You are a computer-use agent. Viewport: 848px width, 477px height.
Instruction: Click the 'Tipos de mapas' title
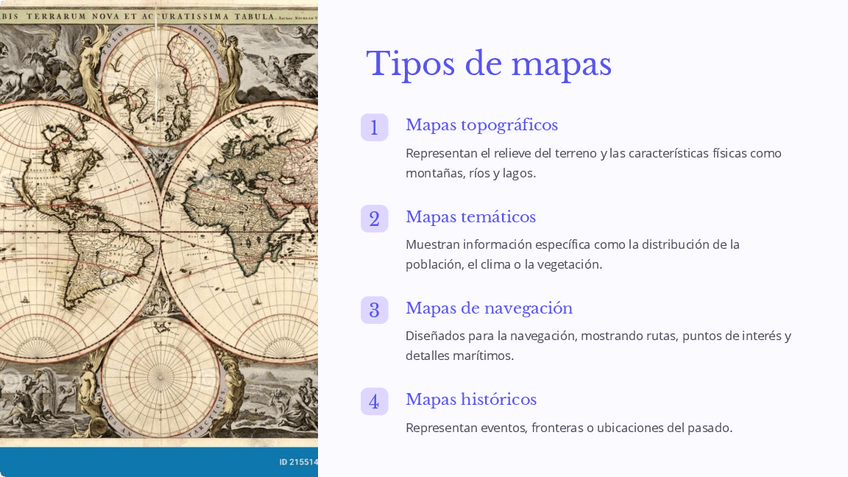pyautogui.click(x=488, y=64)
